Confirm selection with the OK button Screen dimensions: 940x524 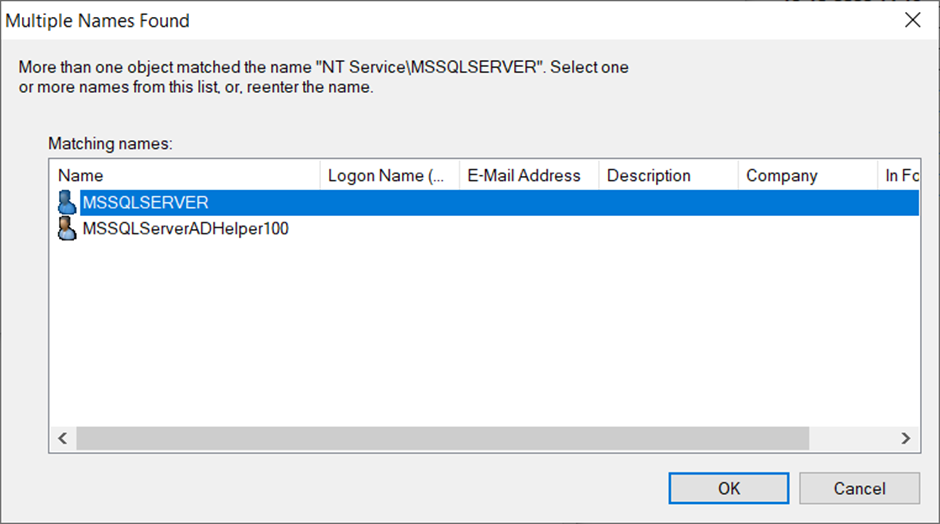(x=728, y=488)
